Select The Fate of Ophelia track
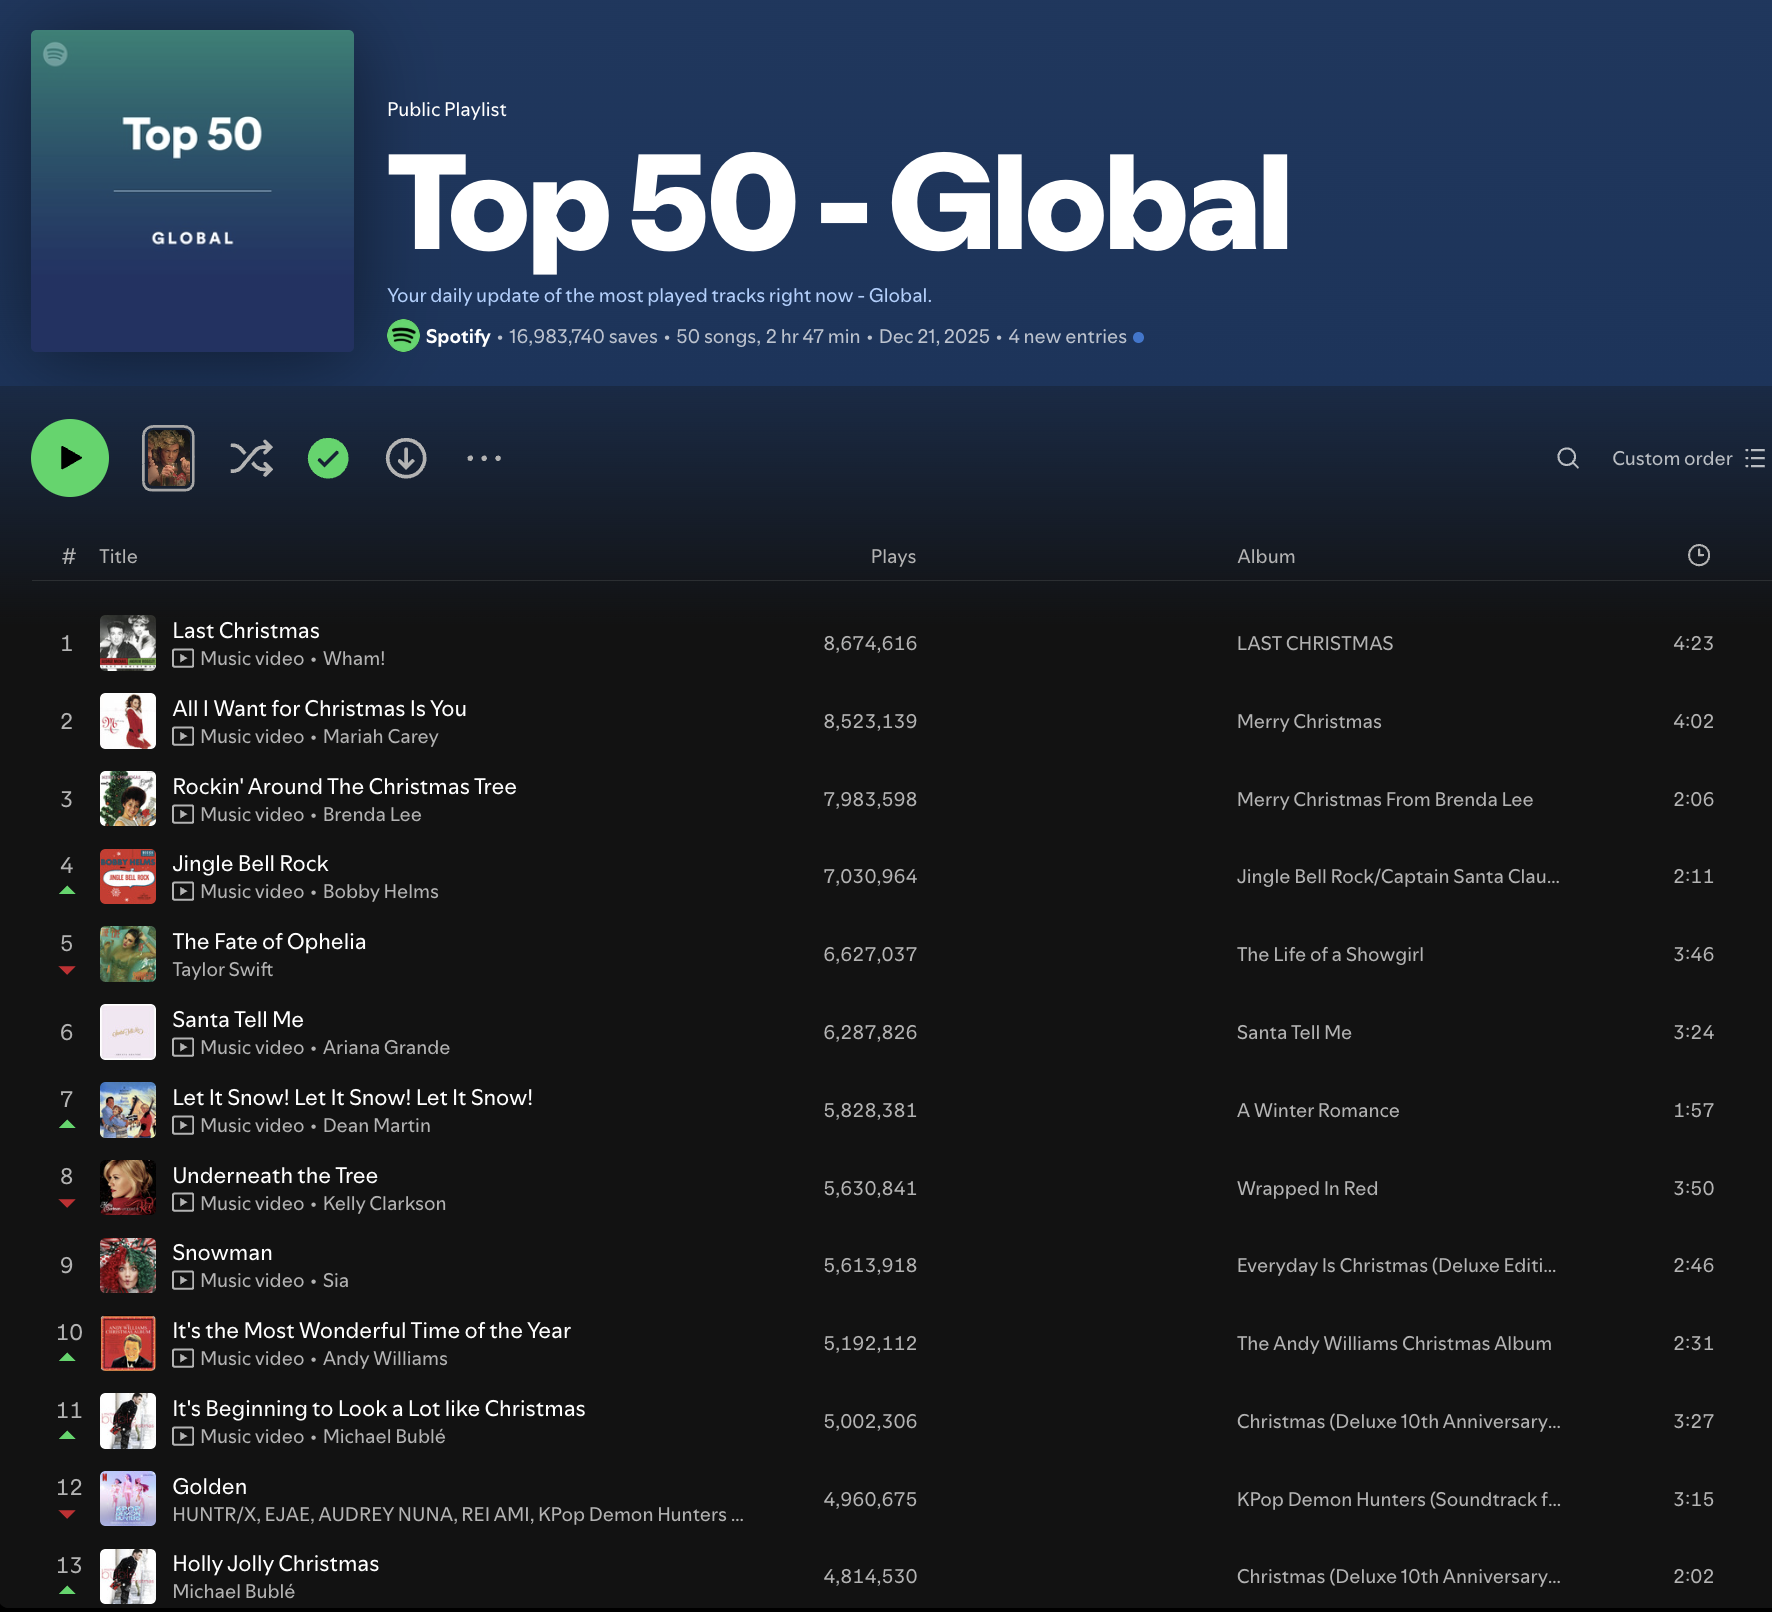Viewport: 1772px width, 1612px height. pyautogui.click(x=269, y=941)
